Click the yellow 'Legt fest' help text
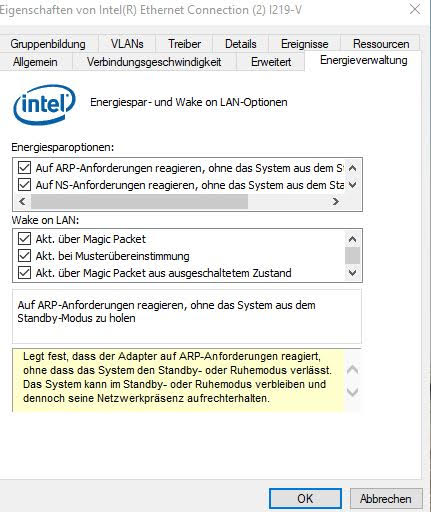This screenshot has height=512, width=431. tap(177, 377)
